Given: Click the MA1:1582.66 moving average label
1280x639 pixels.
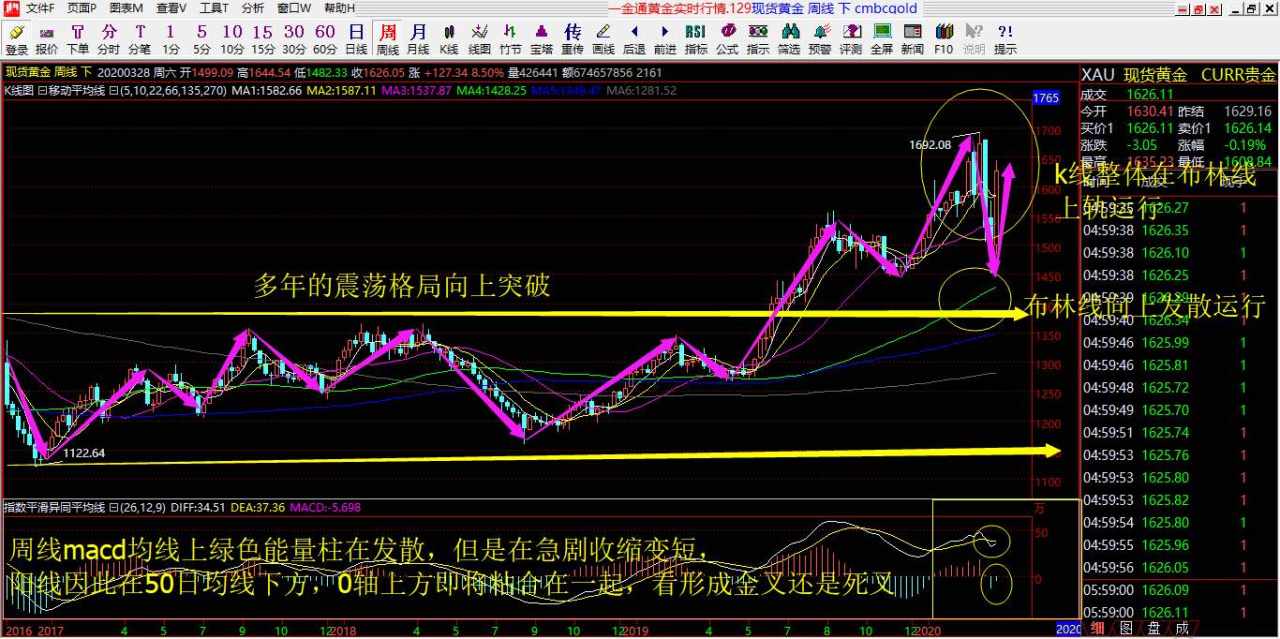Looking at the screenshot, I should 267,90.
